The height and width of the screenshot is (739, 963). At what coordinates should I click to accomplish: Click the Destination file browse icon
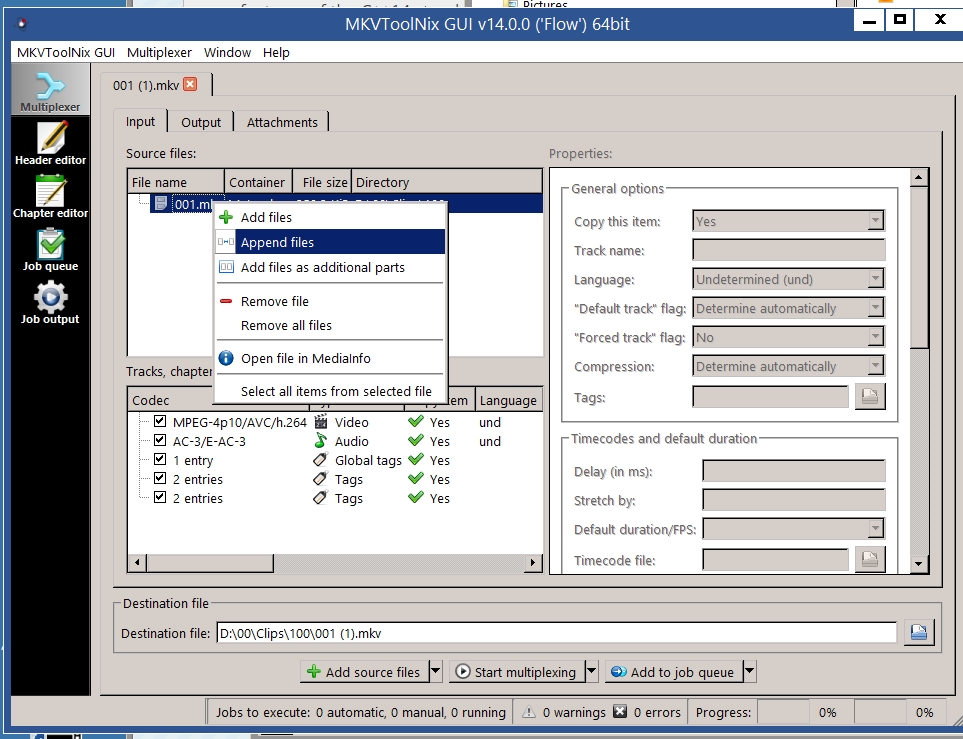(x=919, y=632)
